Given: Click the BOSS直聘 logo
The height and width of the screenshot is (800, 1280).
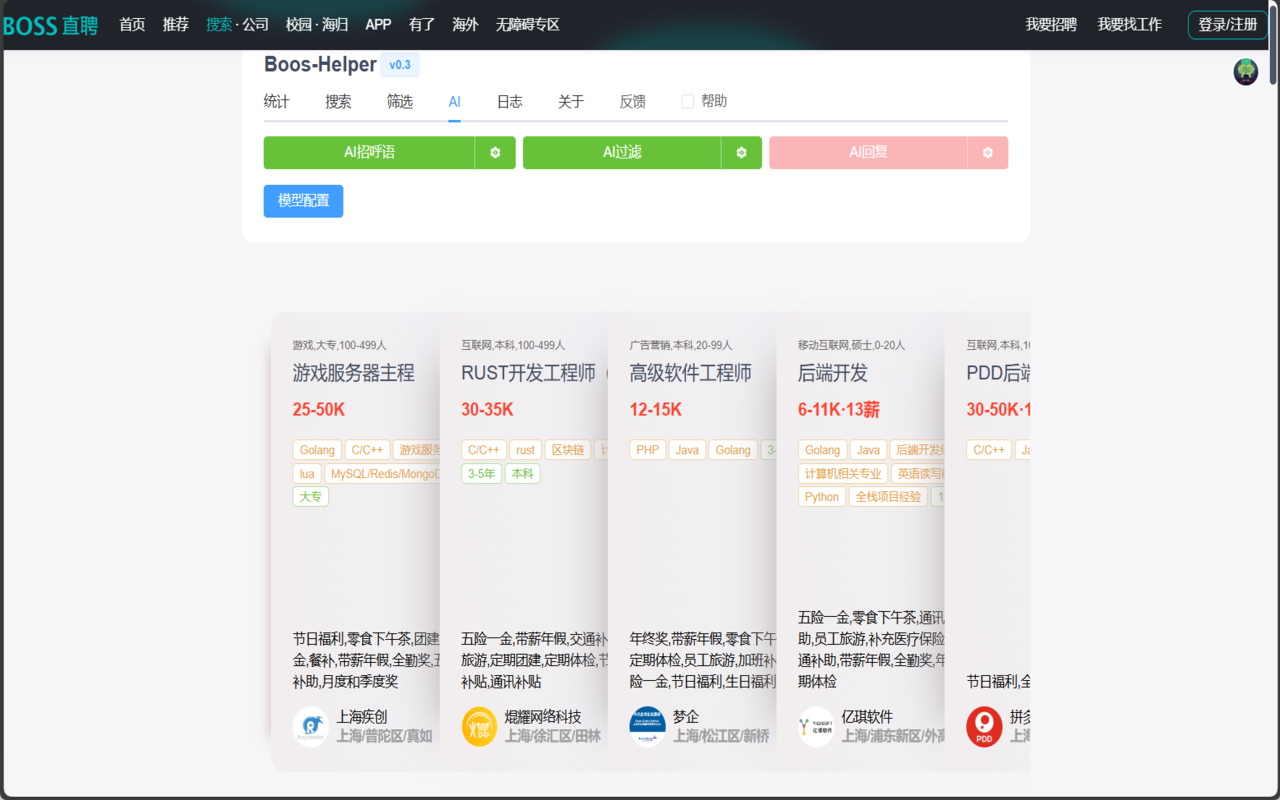Looking at the screenshot, I should 51,25.
